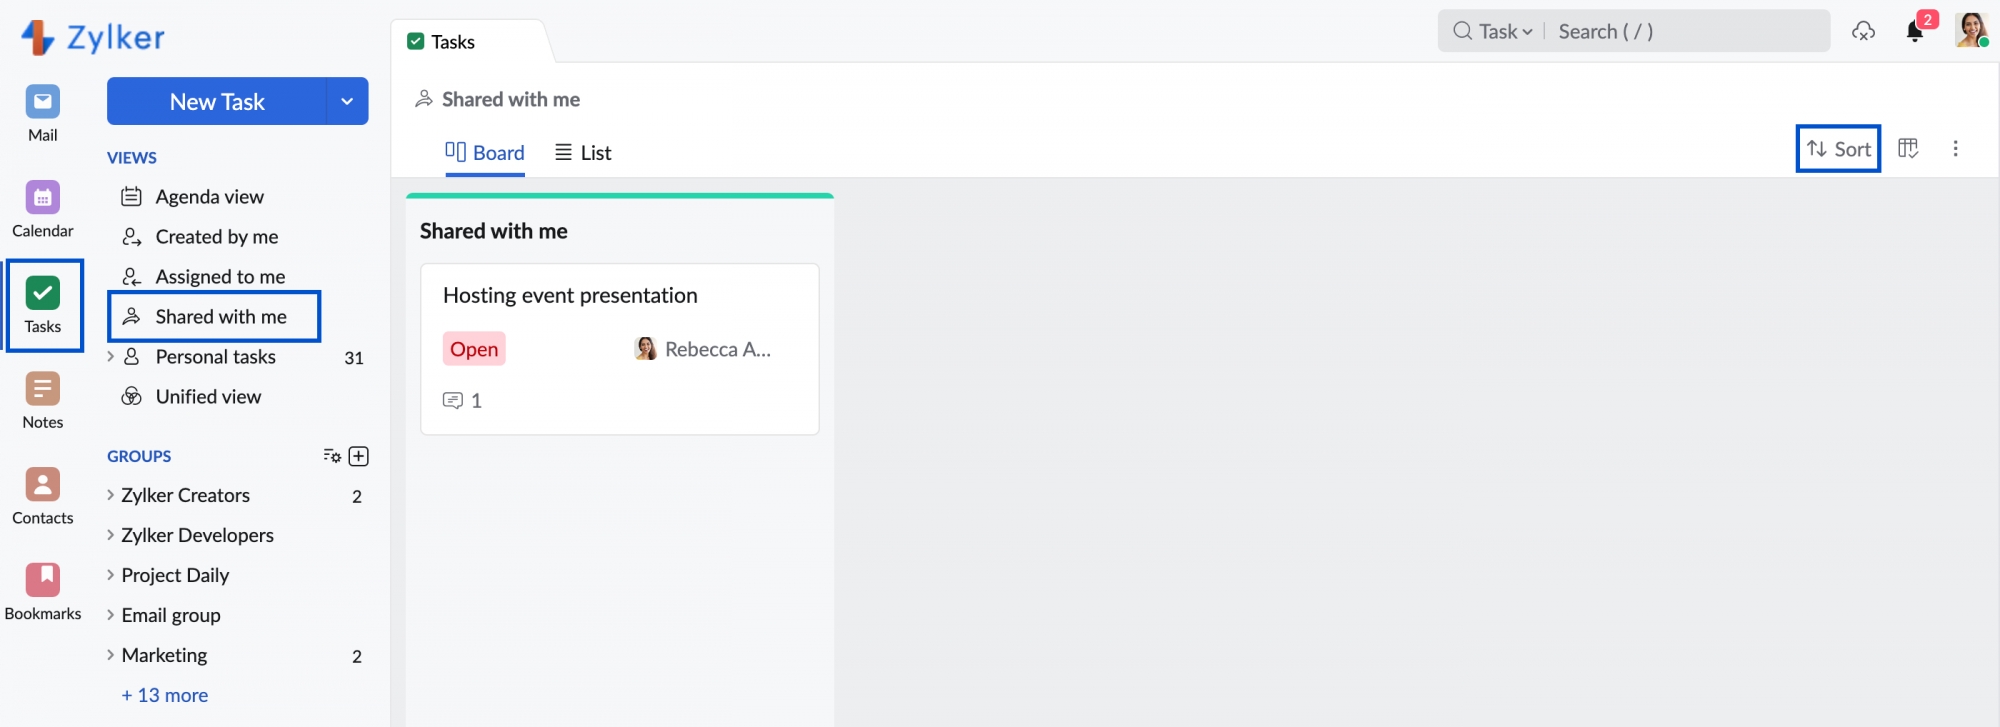Open the column customization icon beside Sort
The width and height of the screenshot is (2000, 727).
[1908, 149]
